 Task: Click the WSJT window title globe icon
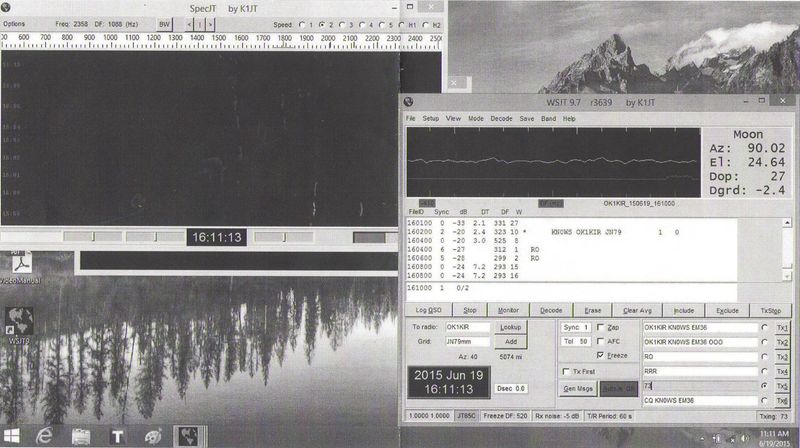pyautogui.click(x=408, y=102)
